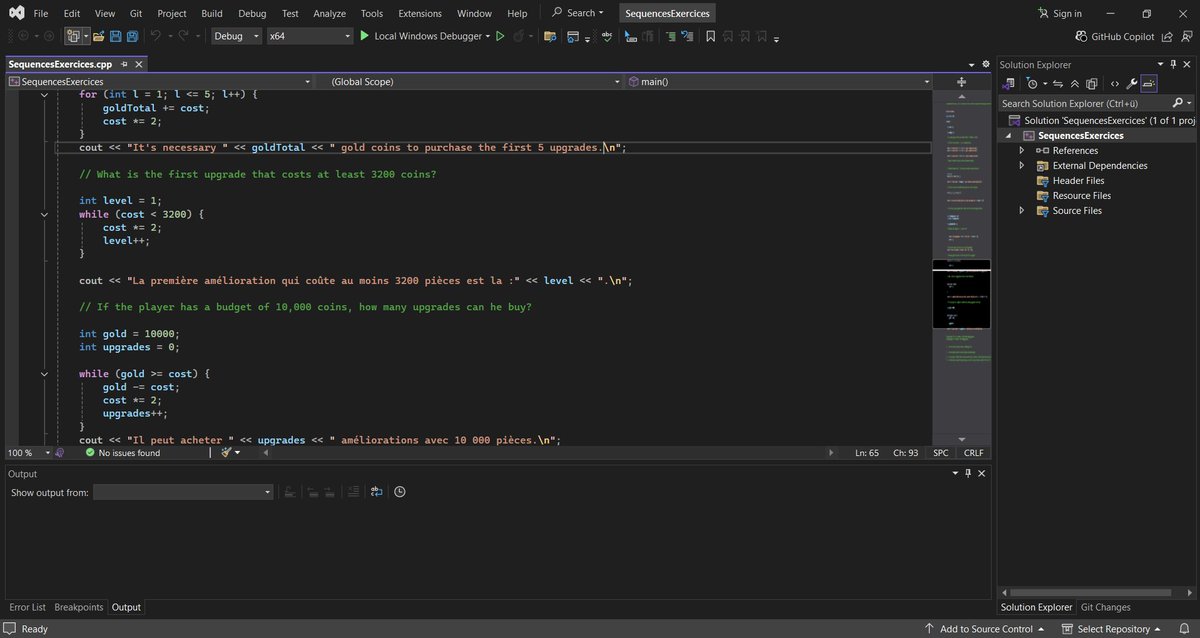Click No issues found indicator
Viewport: 1200px width, 638px height.
click(122, 453)
